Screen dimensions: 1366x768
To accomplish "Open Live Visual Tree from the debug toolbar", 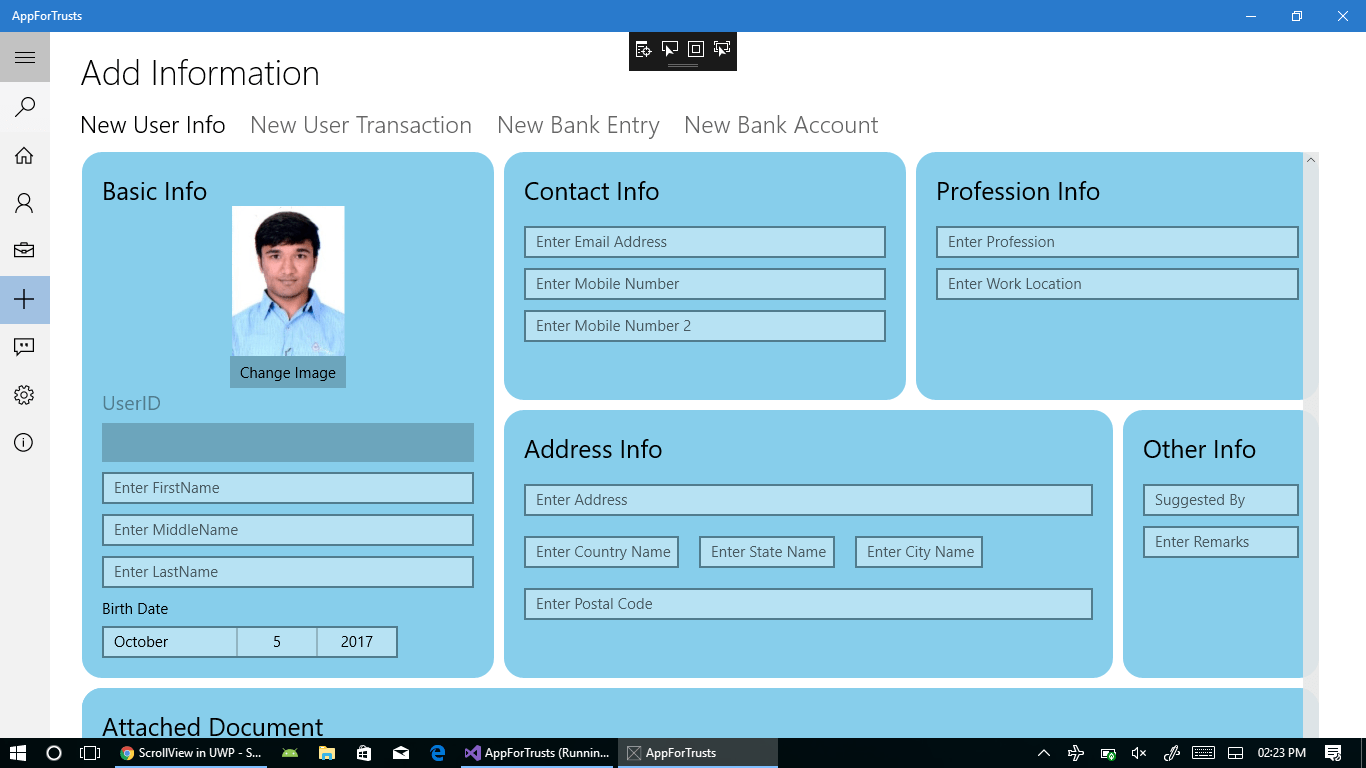I will (643, 49).
